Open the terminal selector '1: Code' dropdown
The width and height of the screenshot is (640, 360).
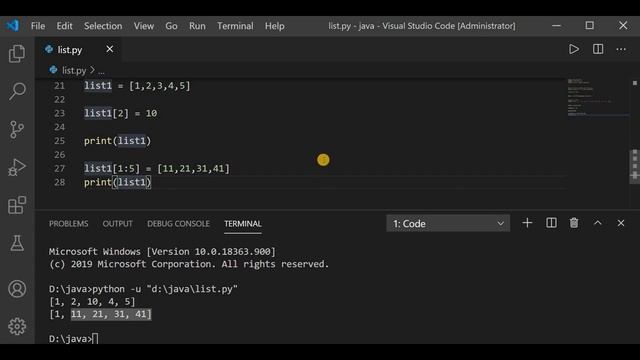pyautogui.click(x=448, y=223)
